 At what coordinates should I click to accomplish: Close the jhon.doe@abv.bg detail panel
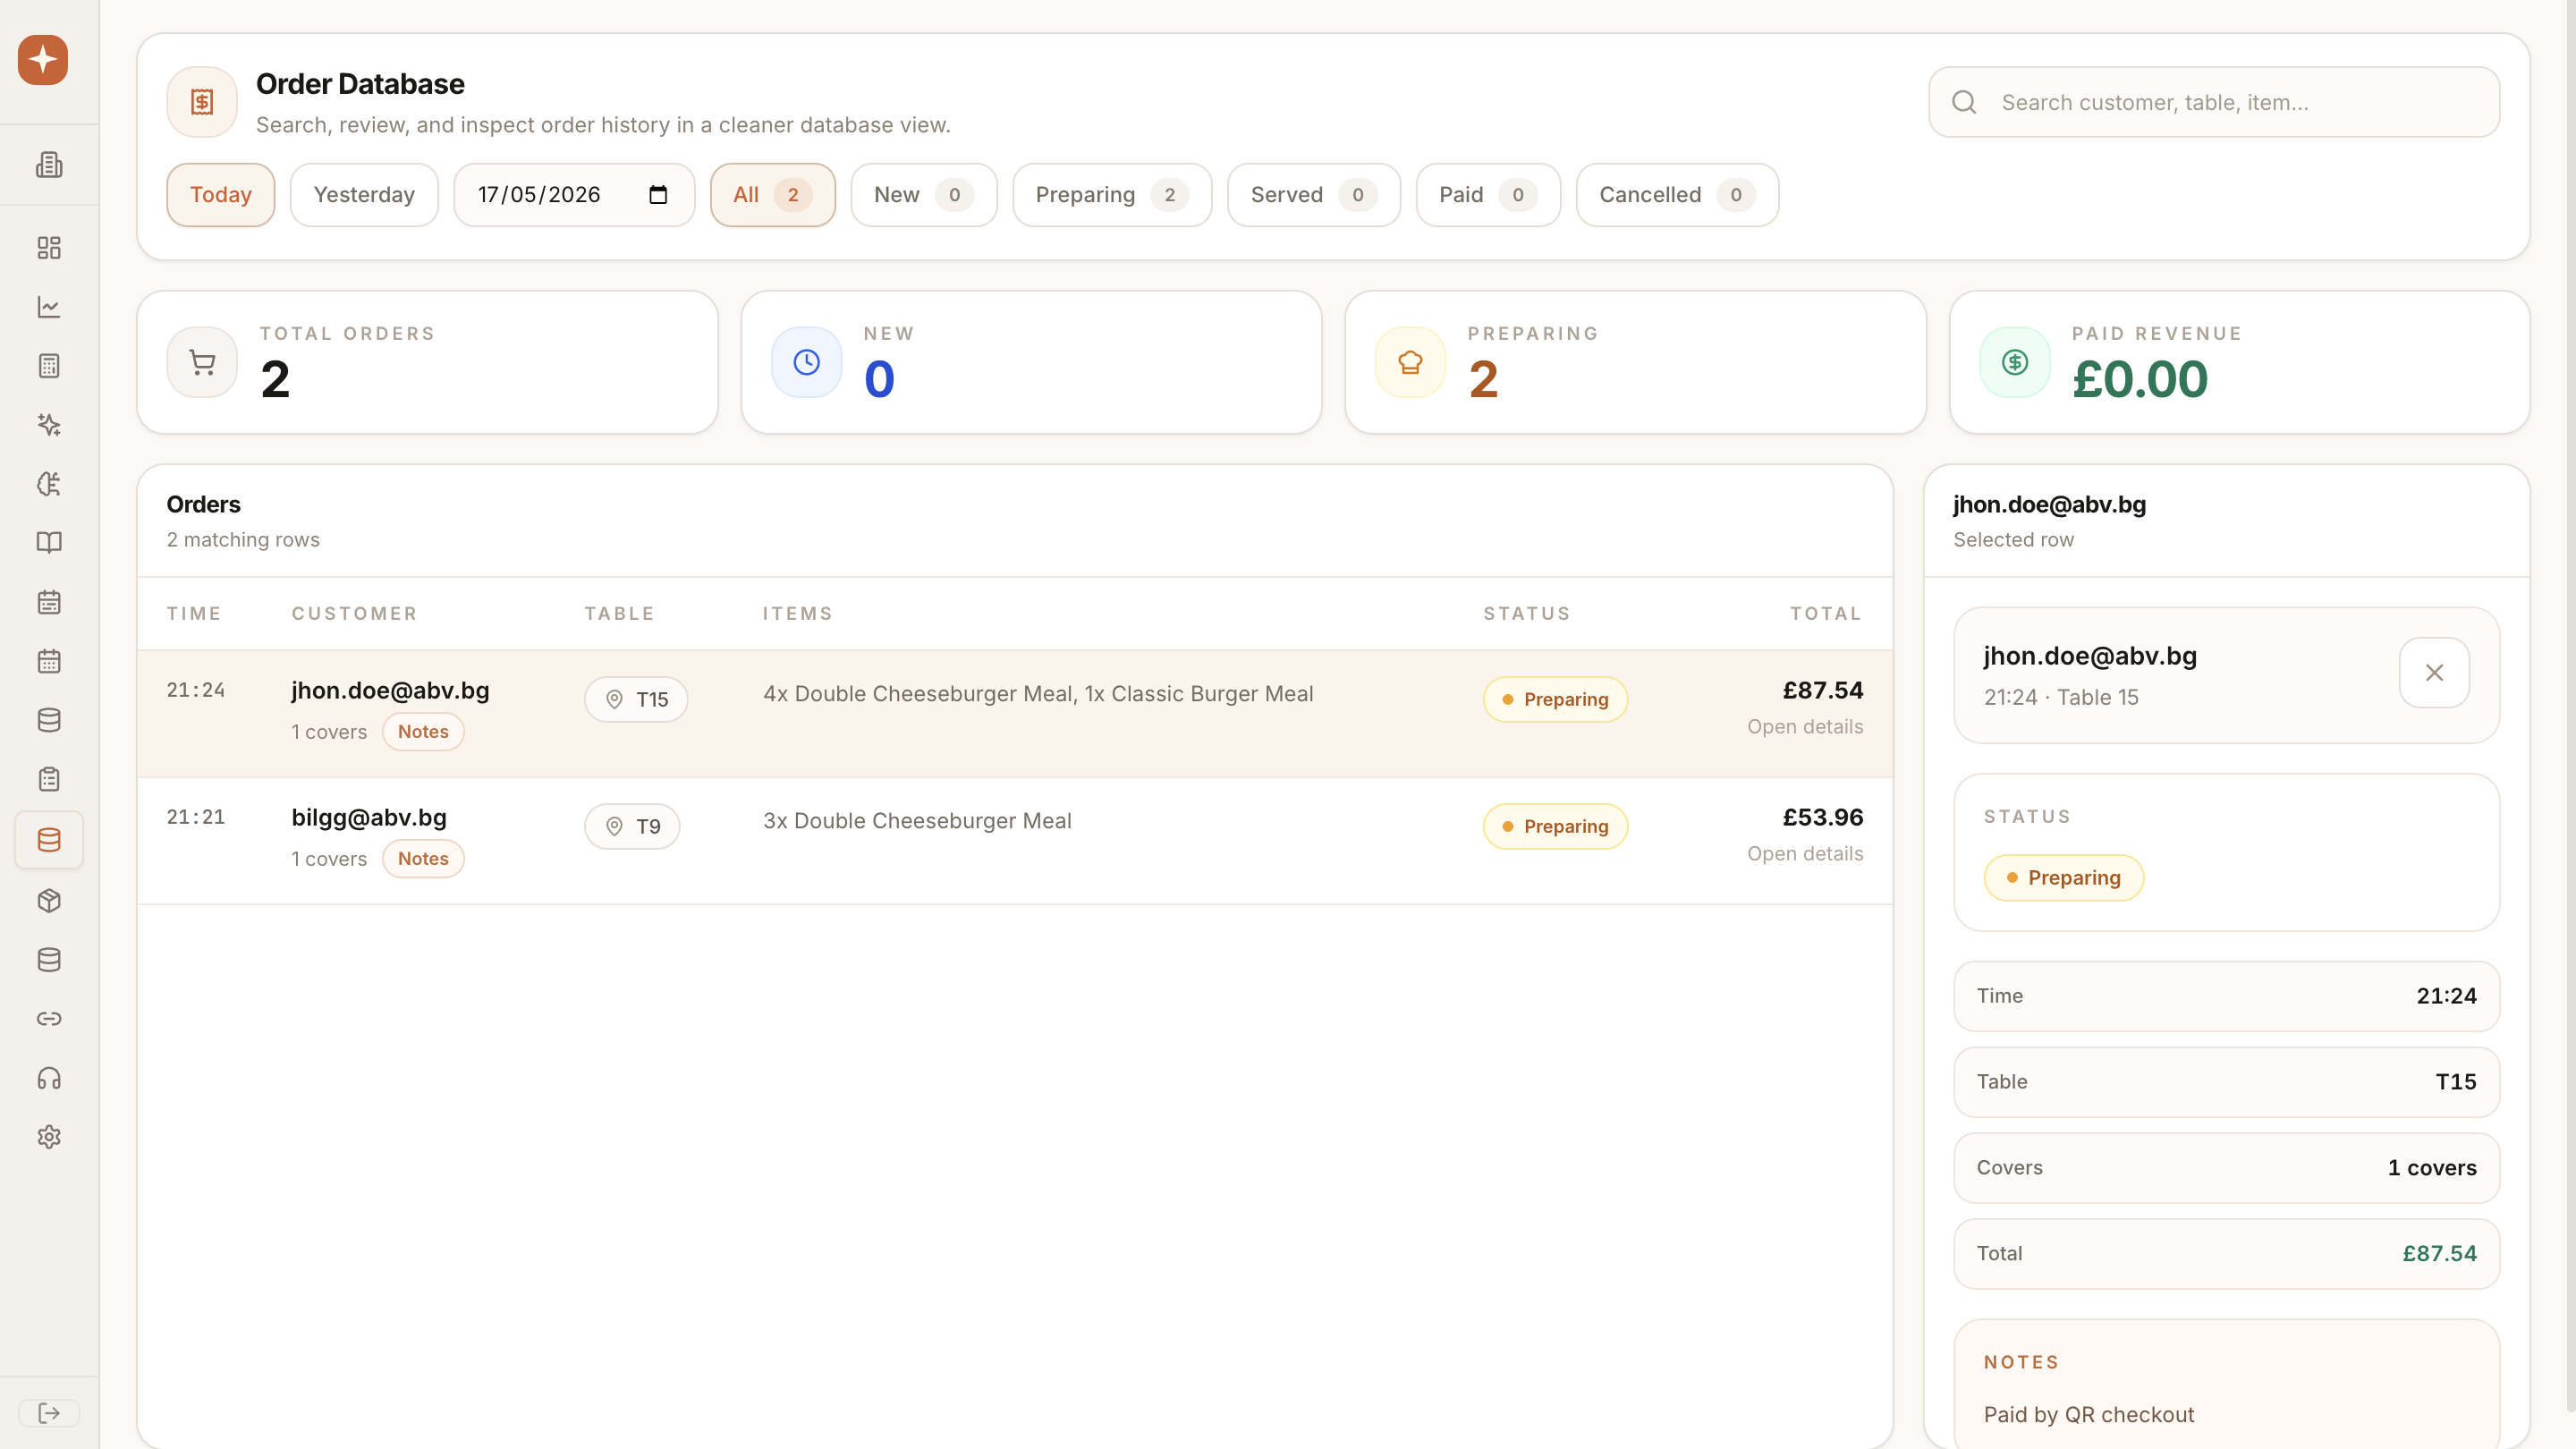click(2434, 672)
